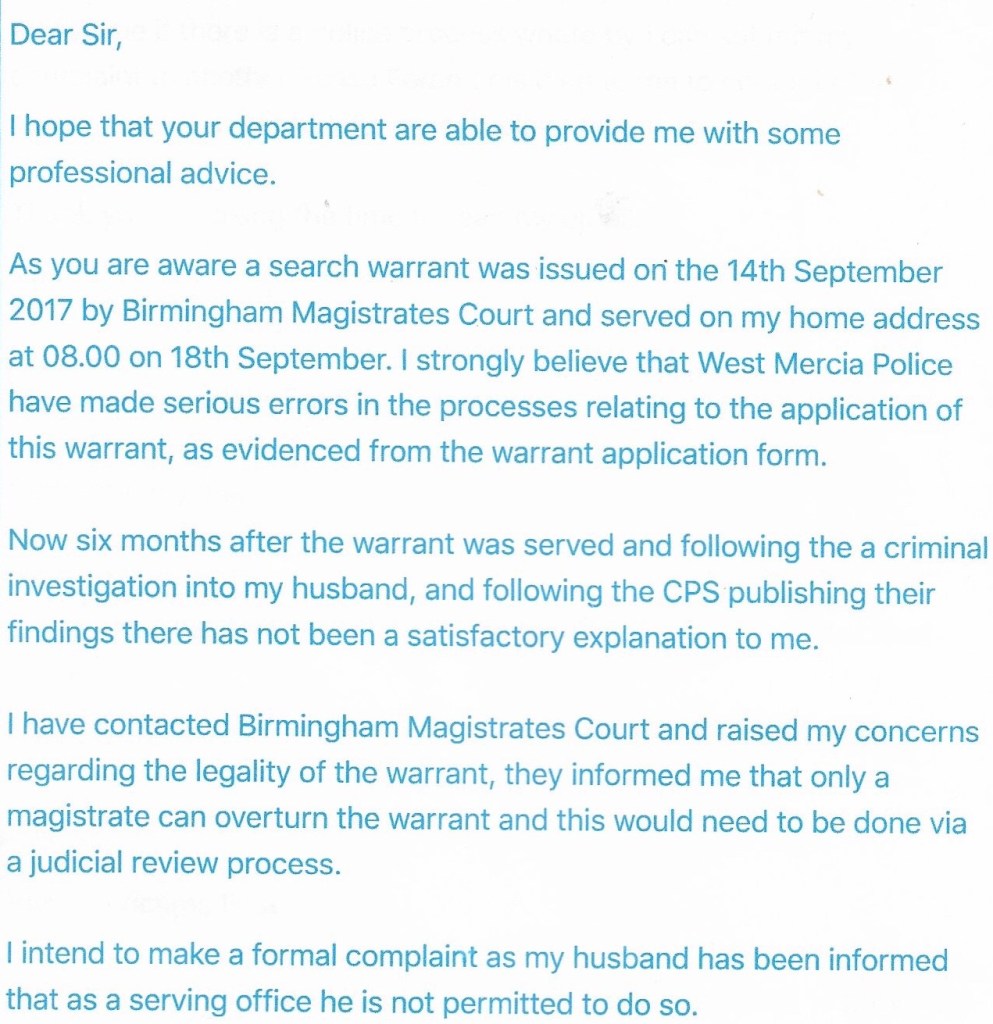Image resolution: width=993 pixels, height=1024 pixels.
Task: Click the words 'professional advice'
Action: [140, 173]
